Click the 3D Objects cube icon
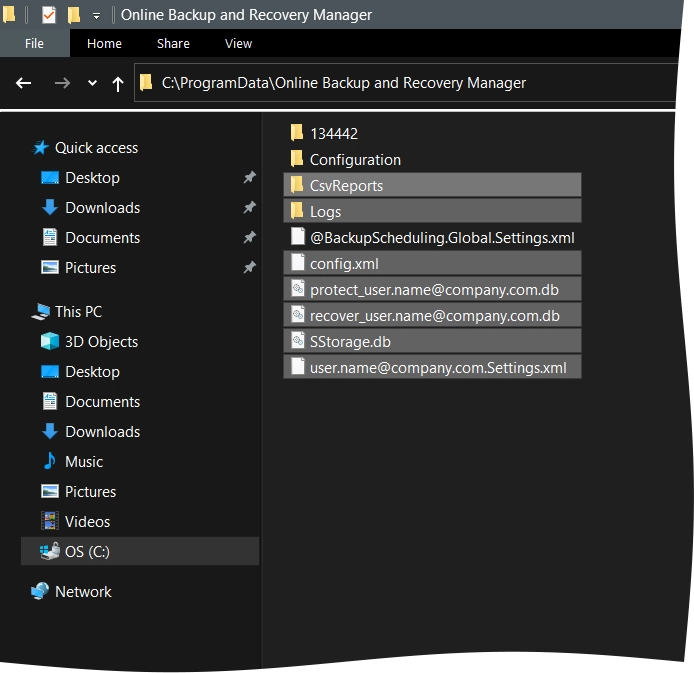The width and height of the screenshot is (694, 673). [50, 341]
